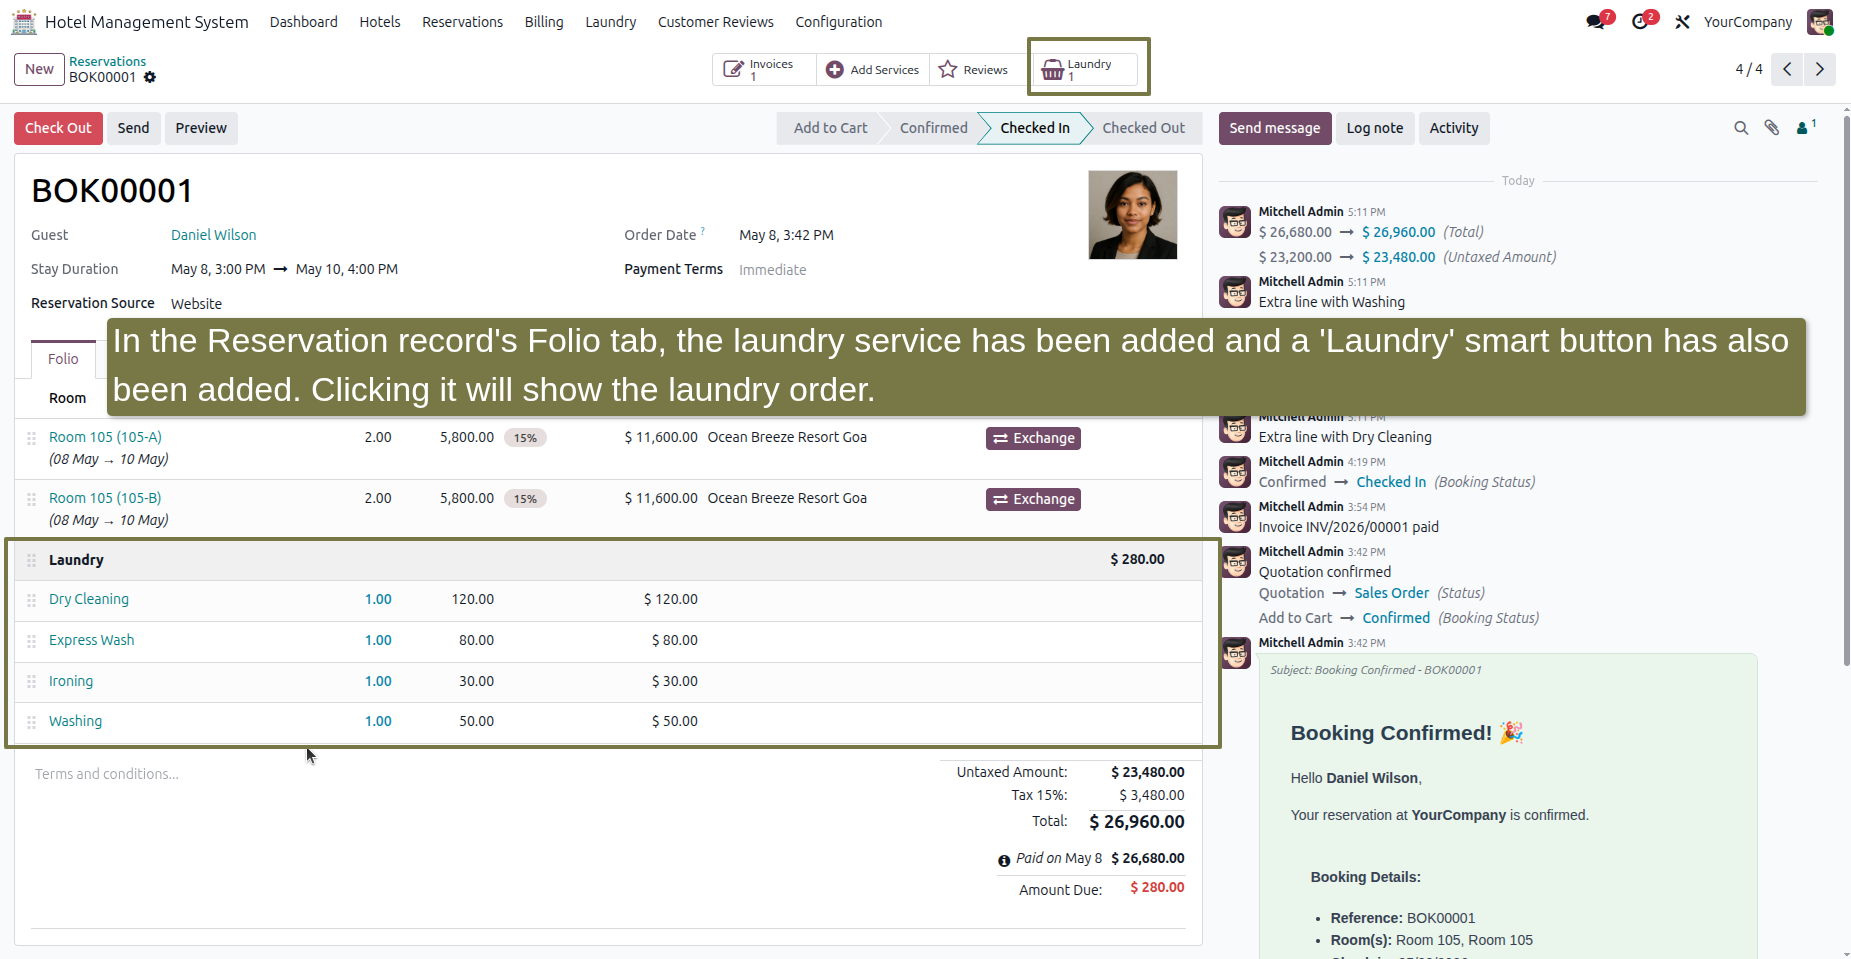Click the gear icon next to BOK00001

[x=150, y=77]
